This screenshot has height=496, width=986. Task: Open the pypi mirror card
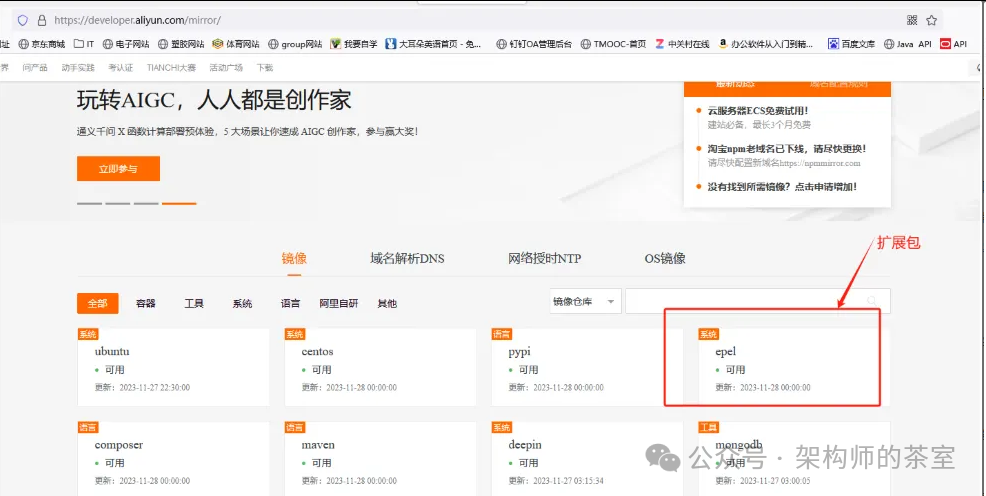coord(587,367)
